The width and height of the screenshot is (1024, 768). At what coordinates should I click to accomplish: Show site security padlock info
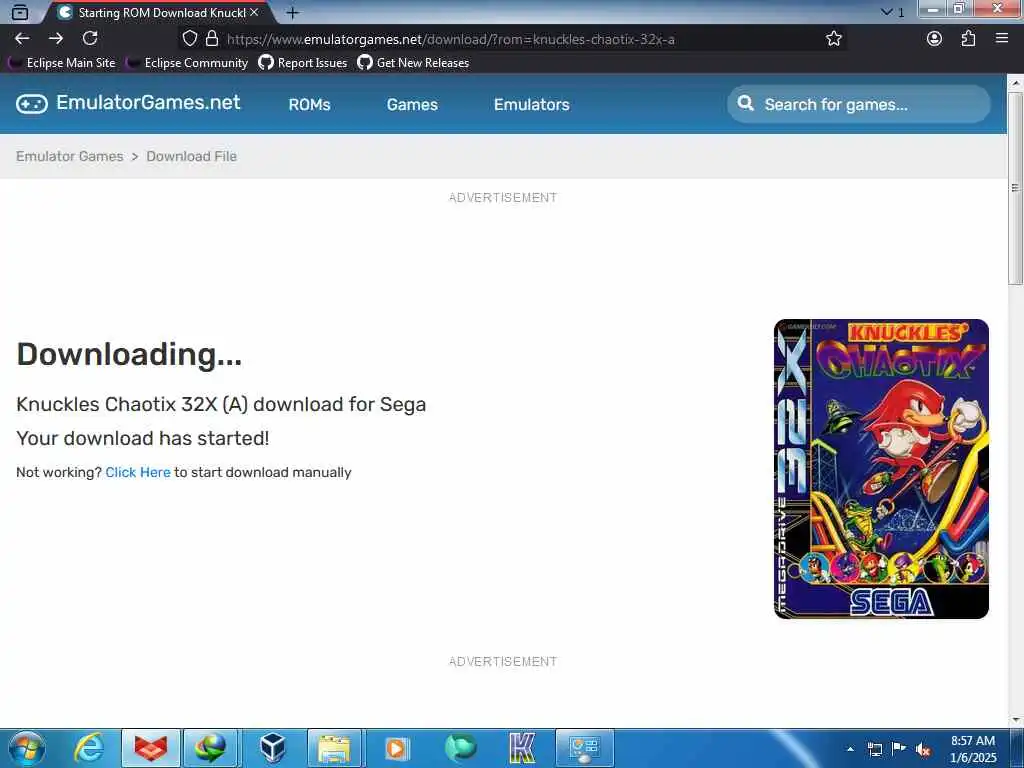pyautogui.click(x=212, y=39)
